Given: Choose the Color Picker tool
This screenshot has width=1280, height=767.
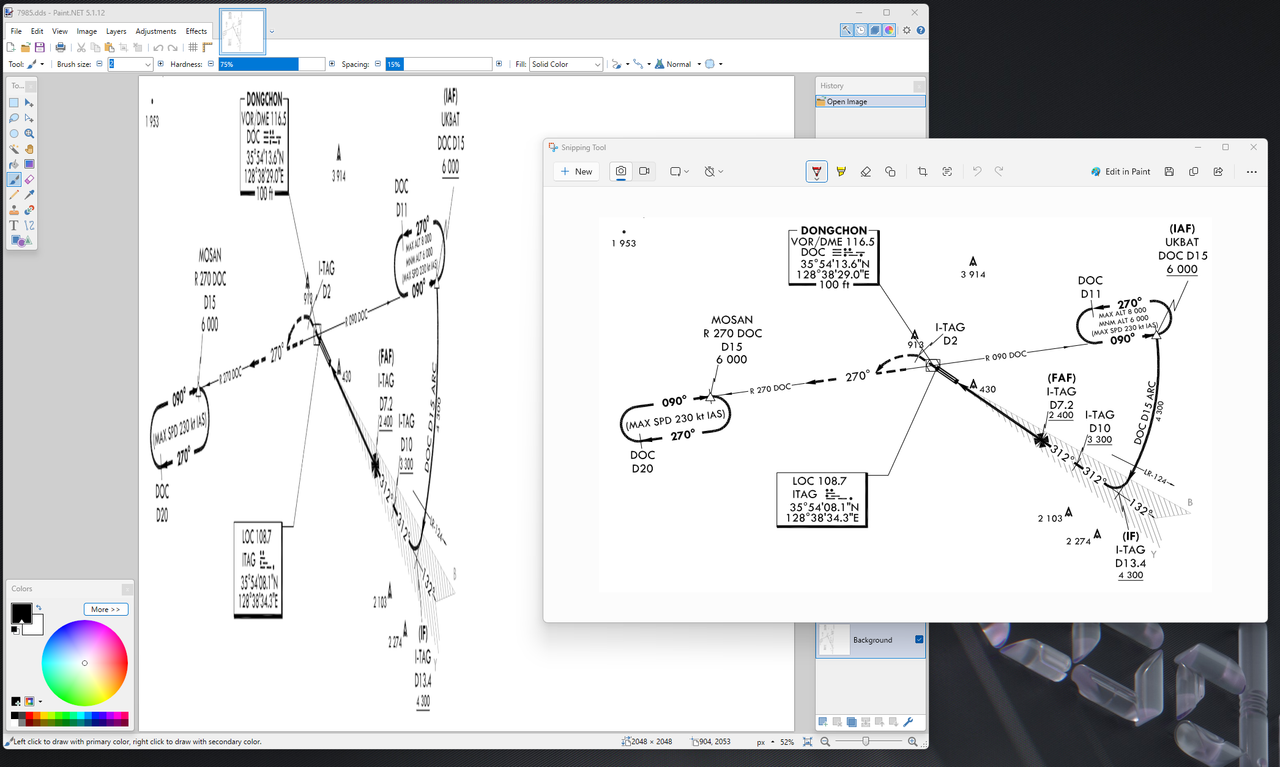Looking at the screenshot, I should [x=29, y=195].
